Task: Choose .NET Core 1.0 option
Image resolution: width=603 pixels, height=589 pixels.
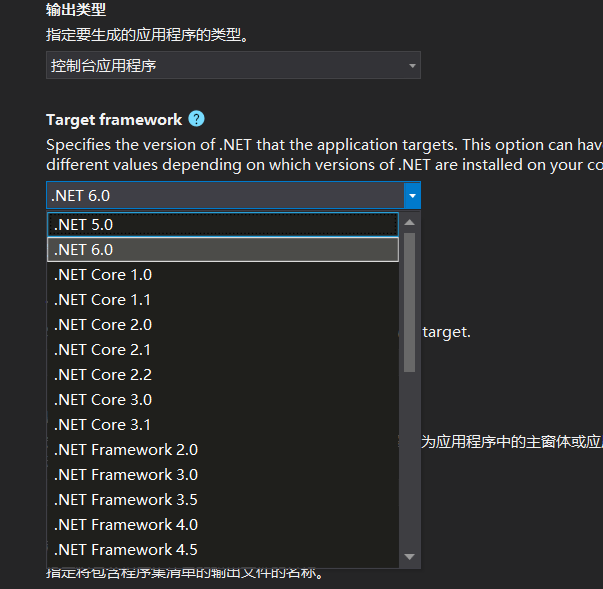Action: 223,275
